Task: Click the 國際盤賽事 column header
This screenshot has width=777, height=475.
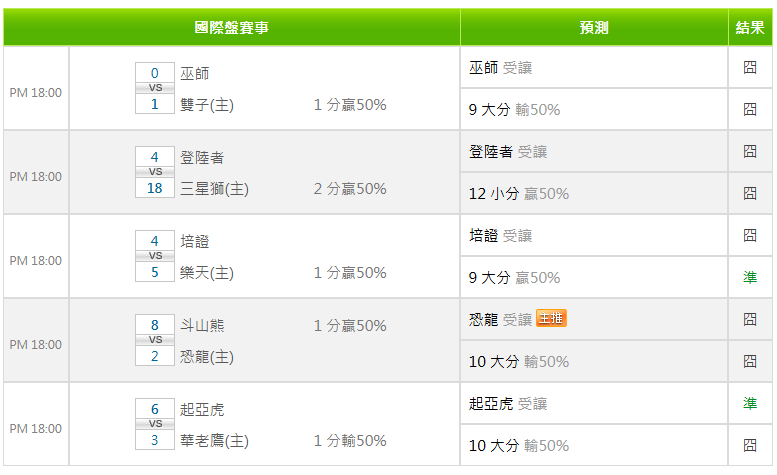Action: coord(231,27)
